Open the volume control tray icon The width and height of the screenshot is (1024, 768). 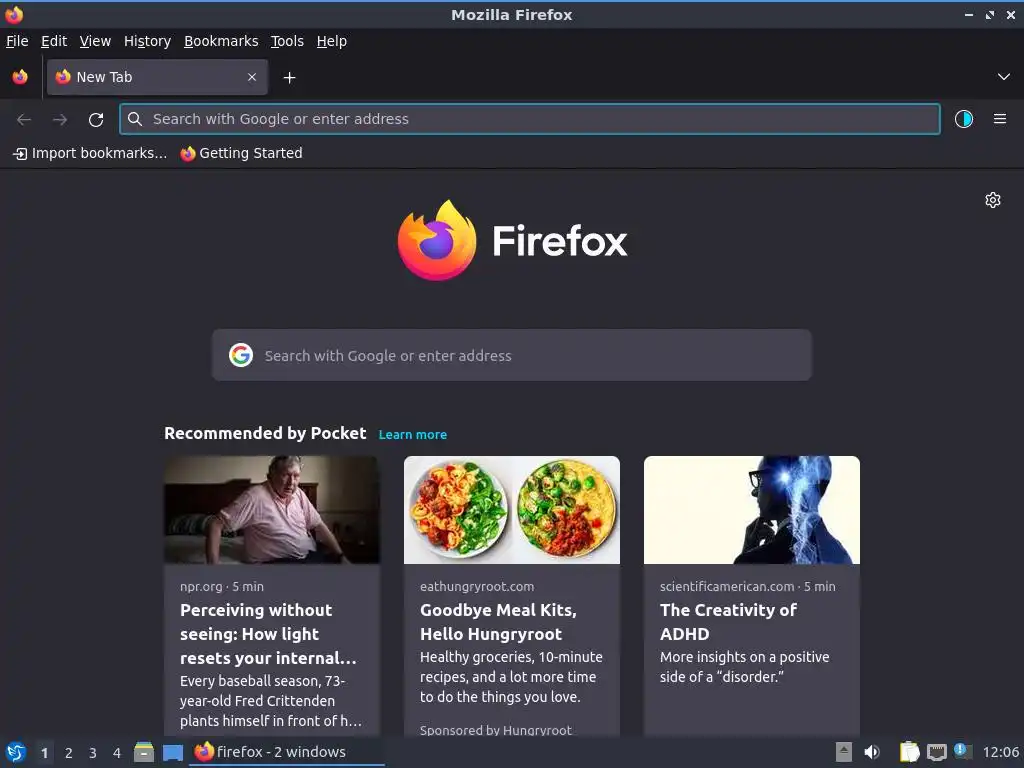872,752
